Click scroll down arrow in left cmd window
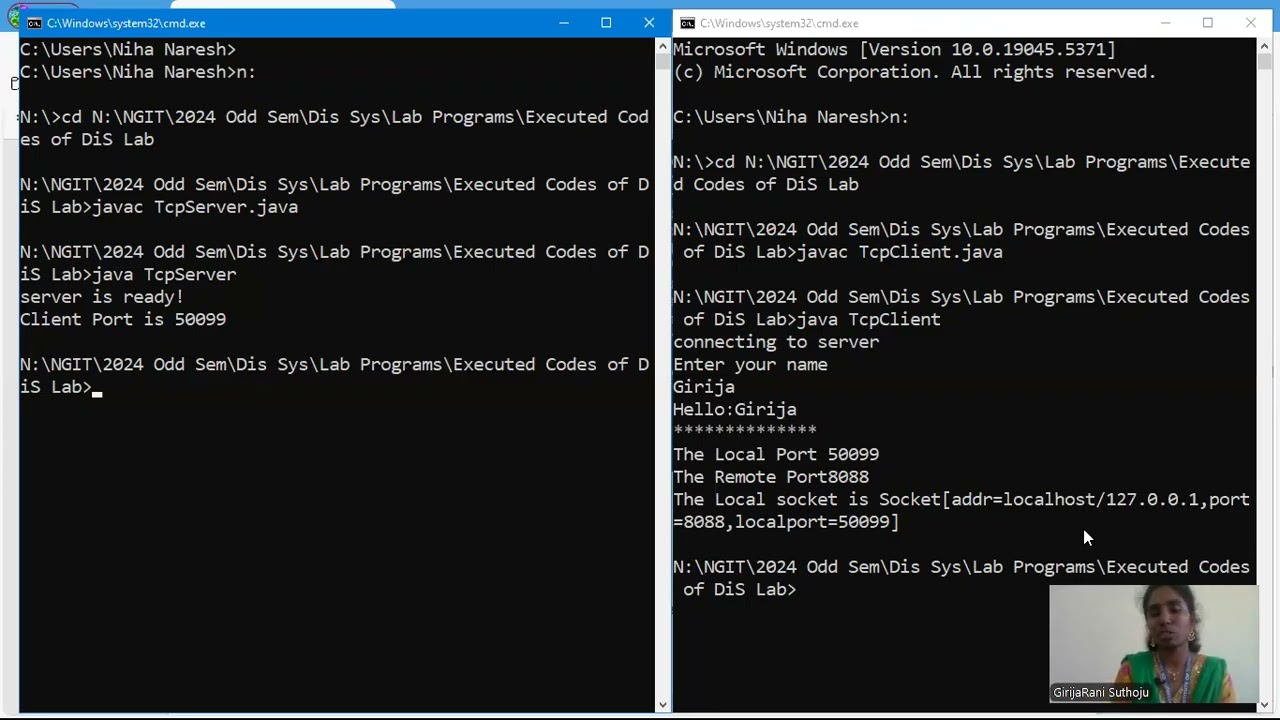The height and width of the screenshot is (720, 1280). (x=662, y=705)
